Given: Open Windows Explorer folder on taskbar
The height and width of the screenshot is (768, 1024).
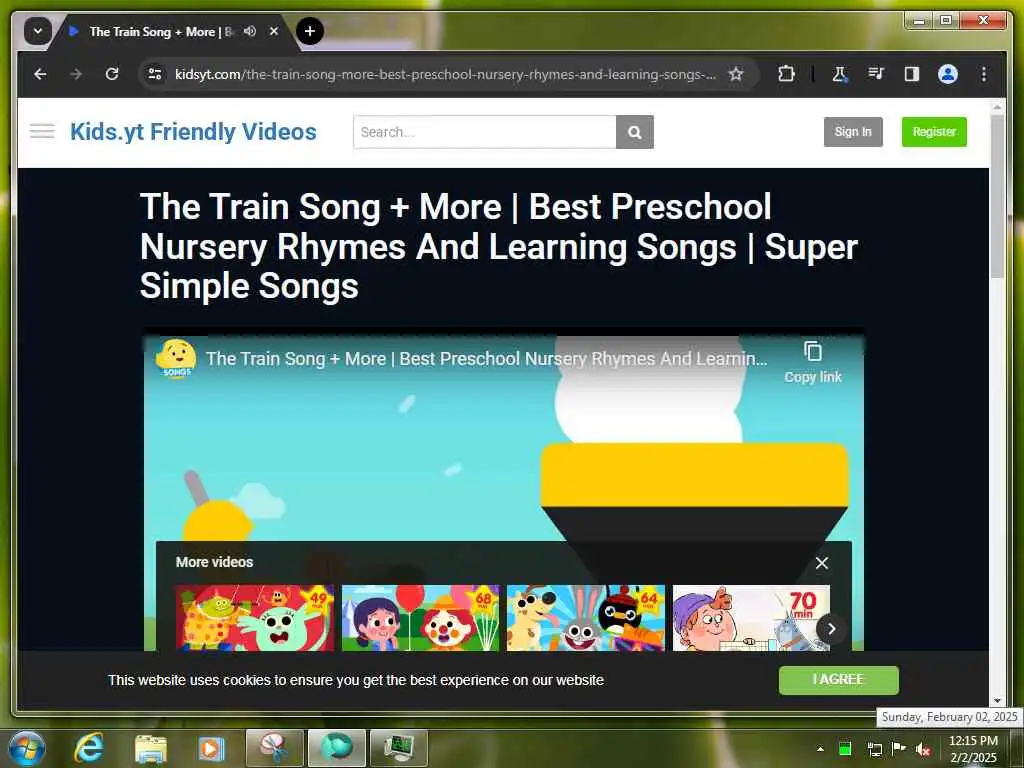Looking at the screenshot, I should coord(150,748).
